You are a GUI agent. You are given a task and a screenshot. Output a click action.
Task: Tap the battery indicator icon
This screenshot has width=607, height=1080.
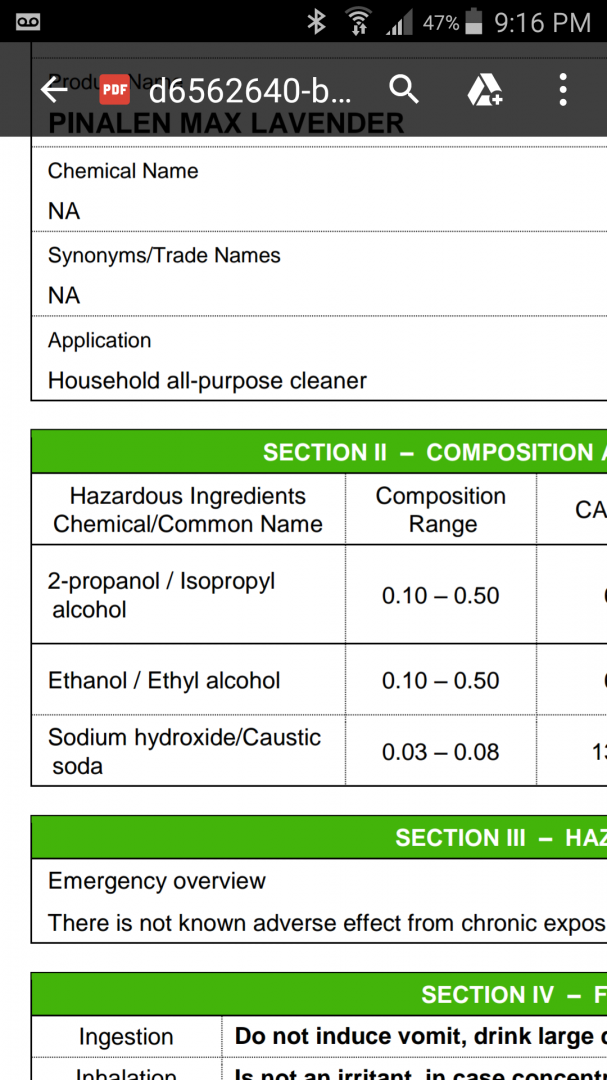[474, 21]
